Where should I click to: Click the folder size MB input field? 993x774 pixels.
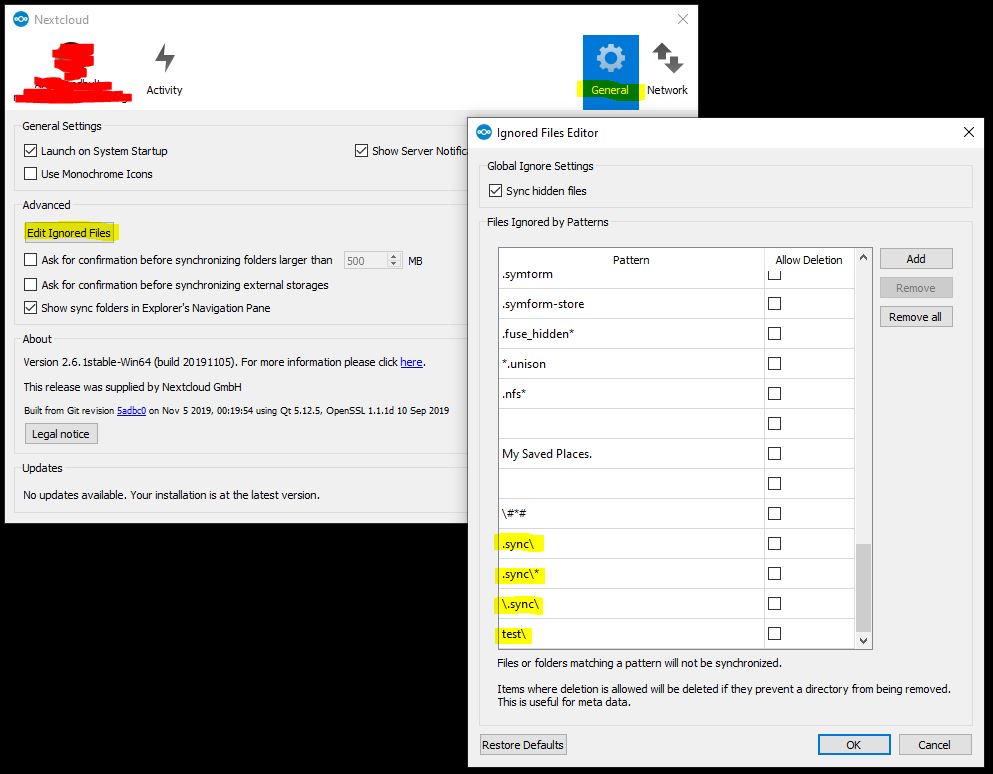(x=365, y=260)
